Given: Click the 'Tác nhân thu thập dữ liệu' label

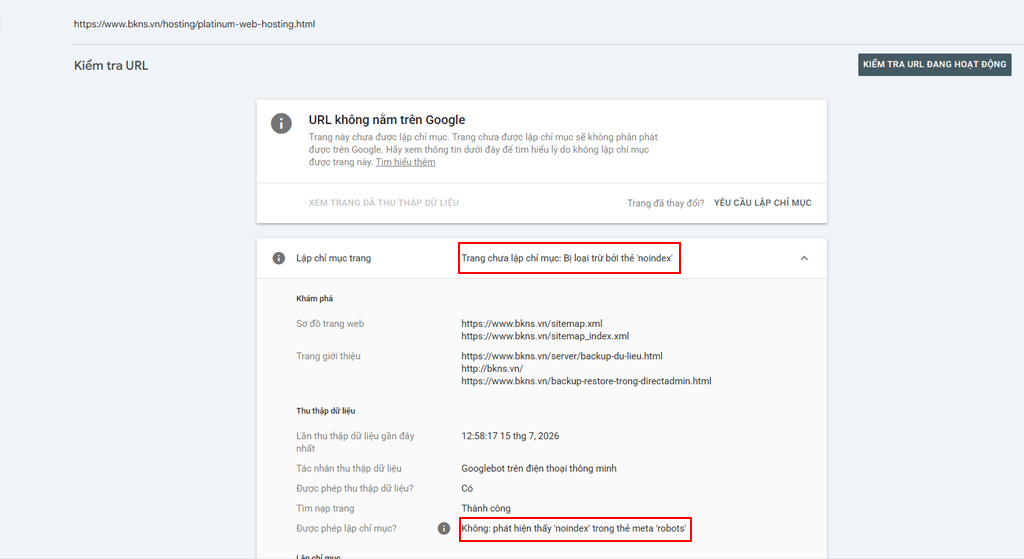Looking at the screenshot, I should pos(349,468).
